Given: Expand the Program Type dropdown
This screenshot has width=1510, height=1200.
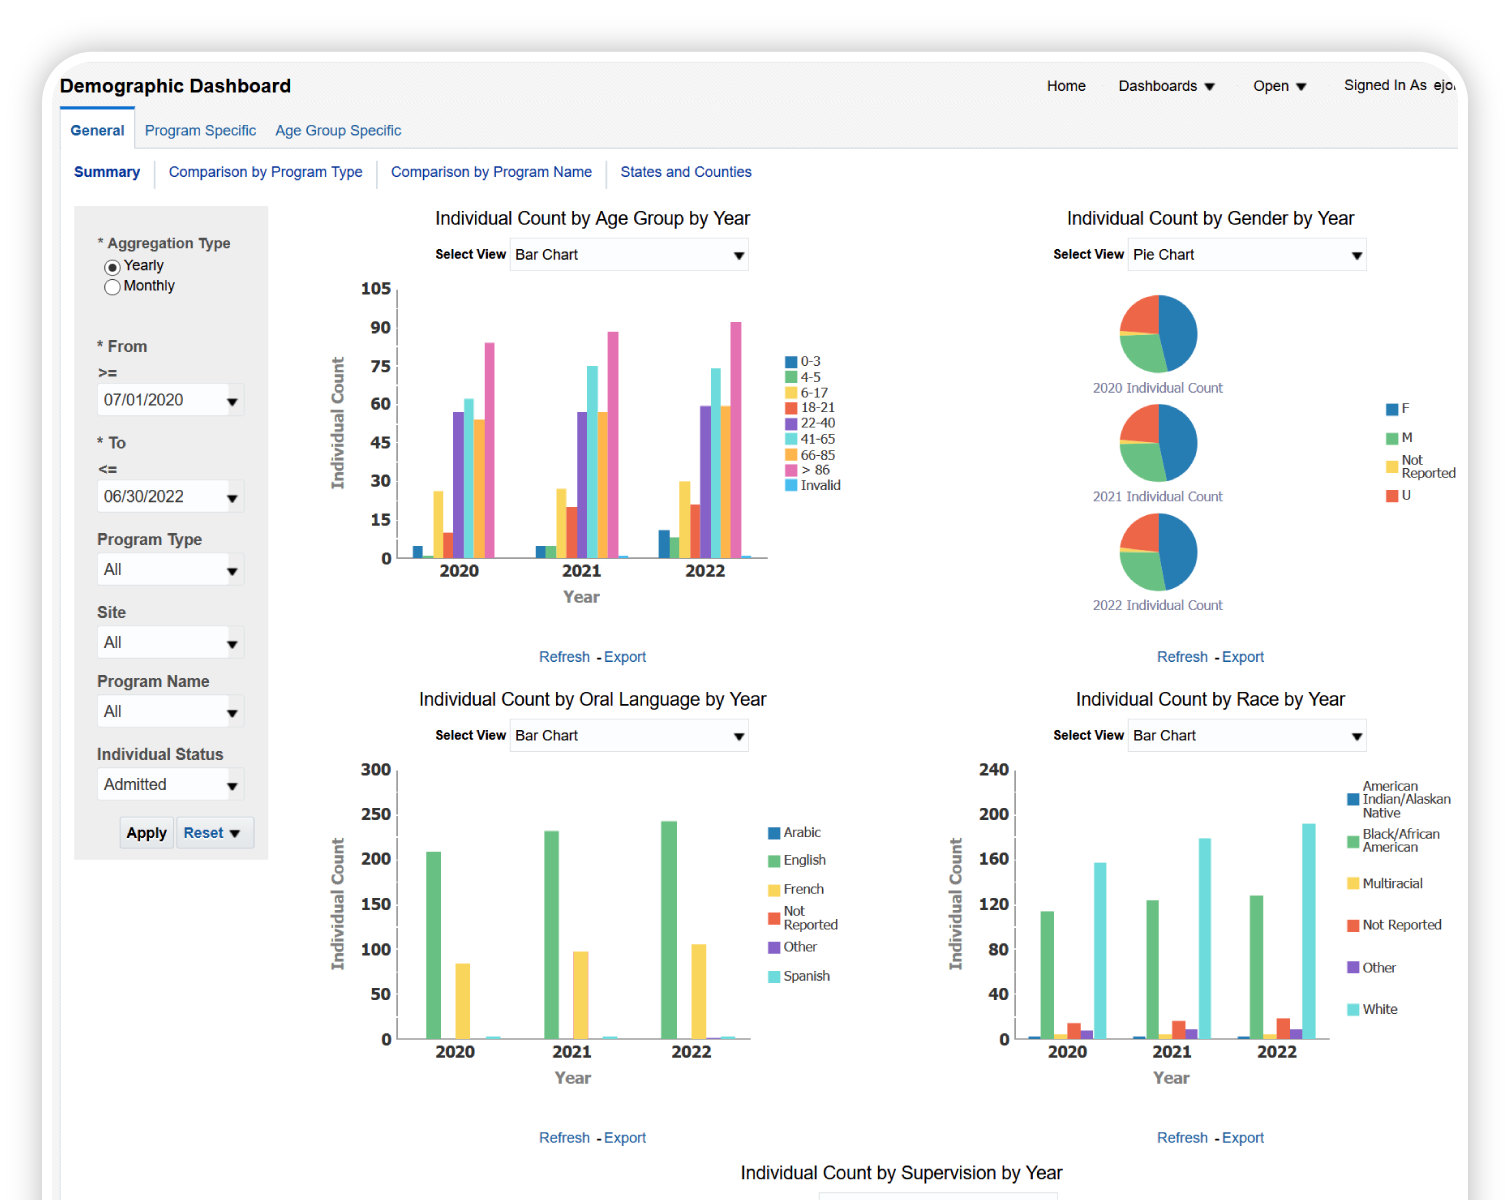Looking at the screenshot, I should 232,571.
